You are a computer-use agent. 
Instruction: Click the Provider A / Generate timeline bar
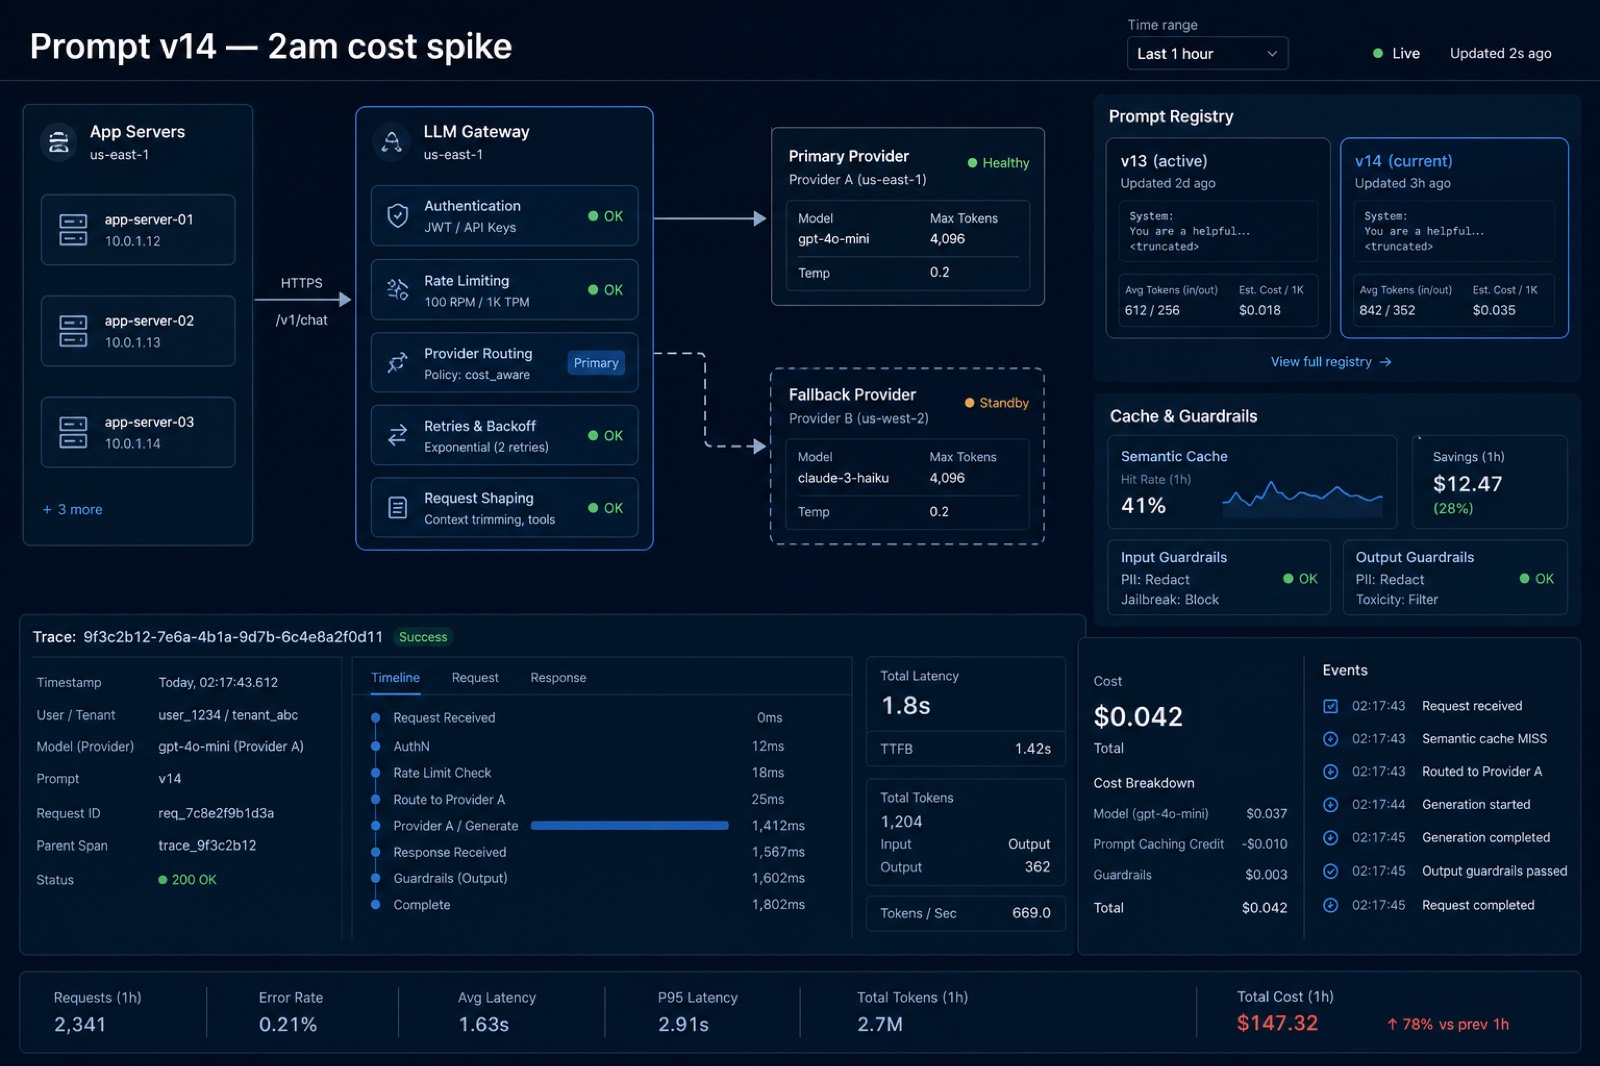(x=630, y=826)
